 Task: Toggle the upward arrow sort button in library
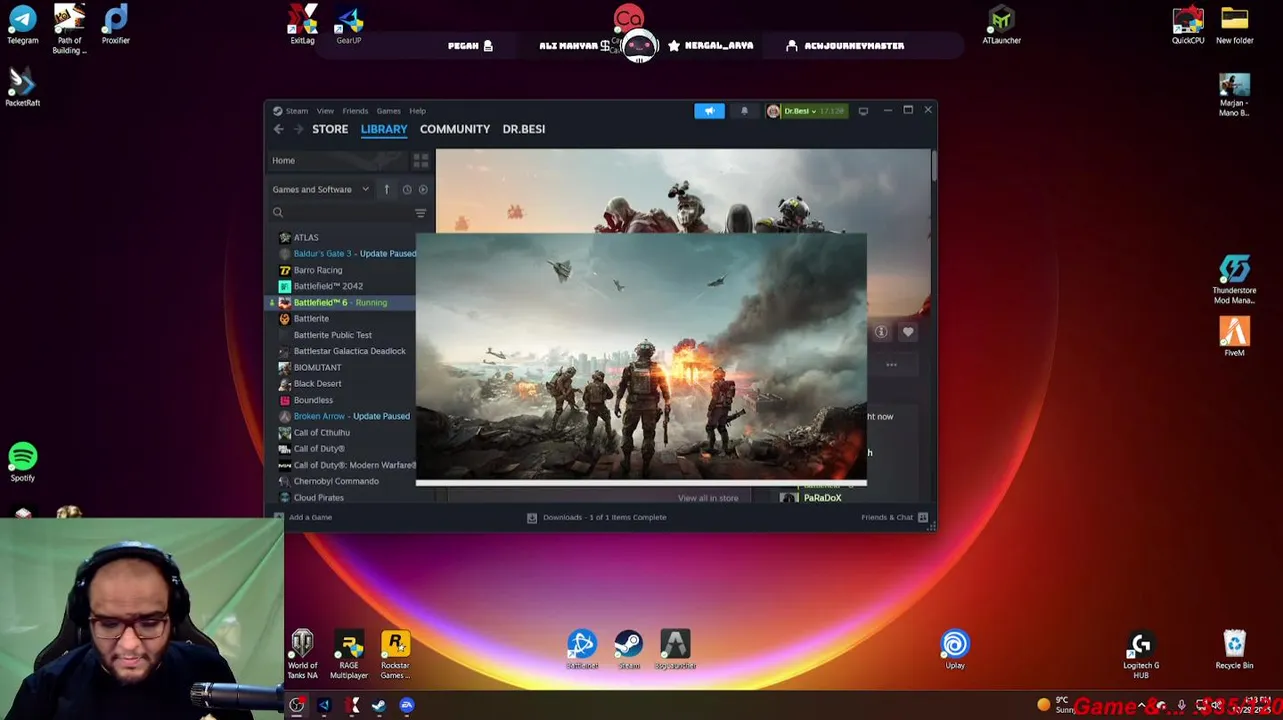coord(387,189)
